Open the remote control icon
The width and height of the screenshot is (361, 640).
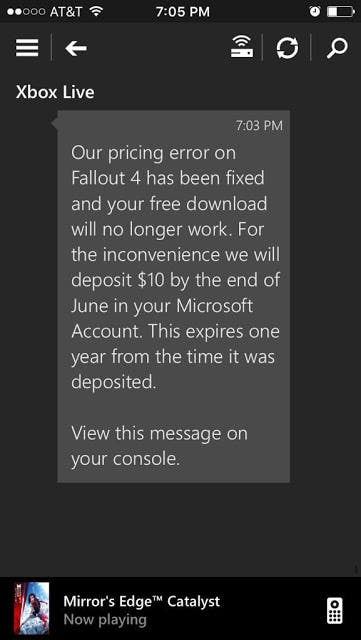[x=335, y=611]
